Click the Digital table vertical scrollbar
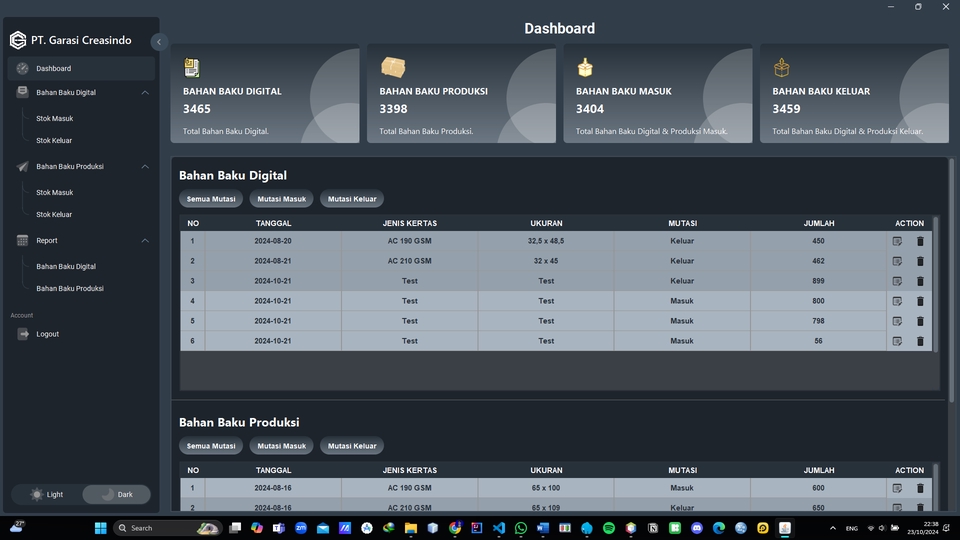The width and height of the screenshot is (960, 540). [936, 283]
